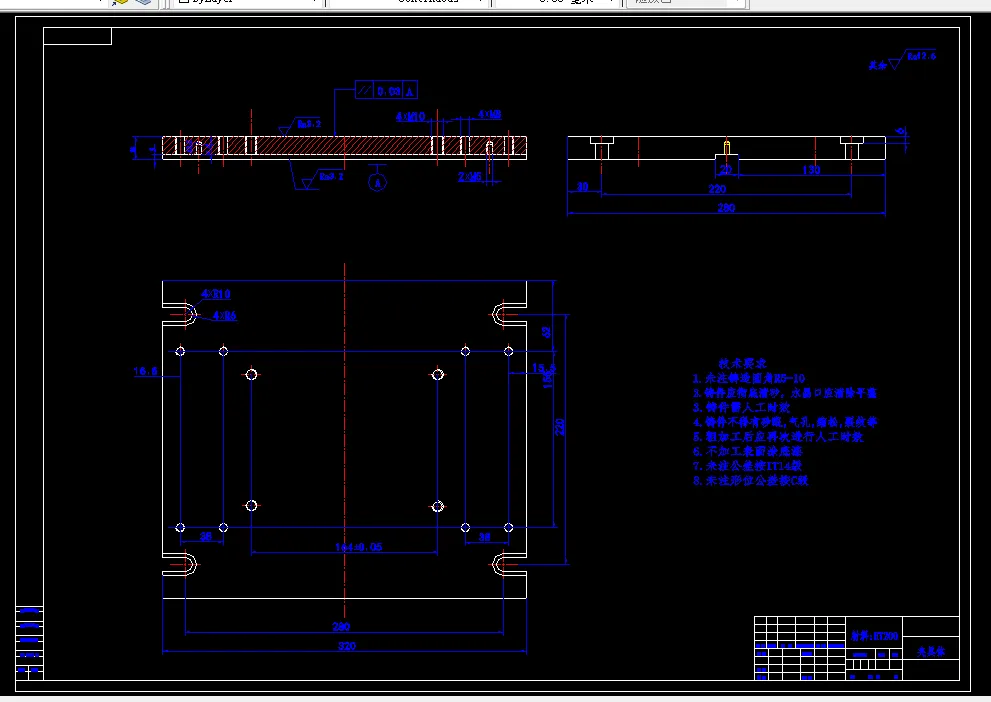Pick the vertical 220 dimension in plan view
The width and height of the screenshot is (991, 702).
559,427
